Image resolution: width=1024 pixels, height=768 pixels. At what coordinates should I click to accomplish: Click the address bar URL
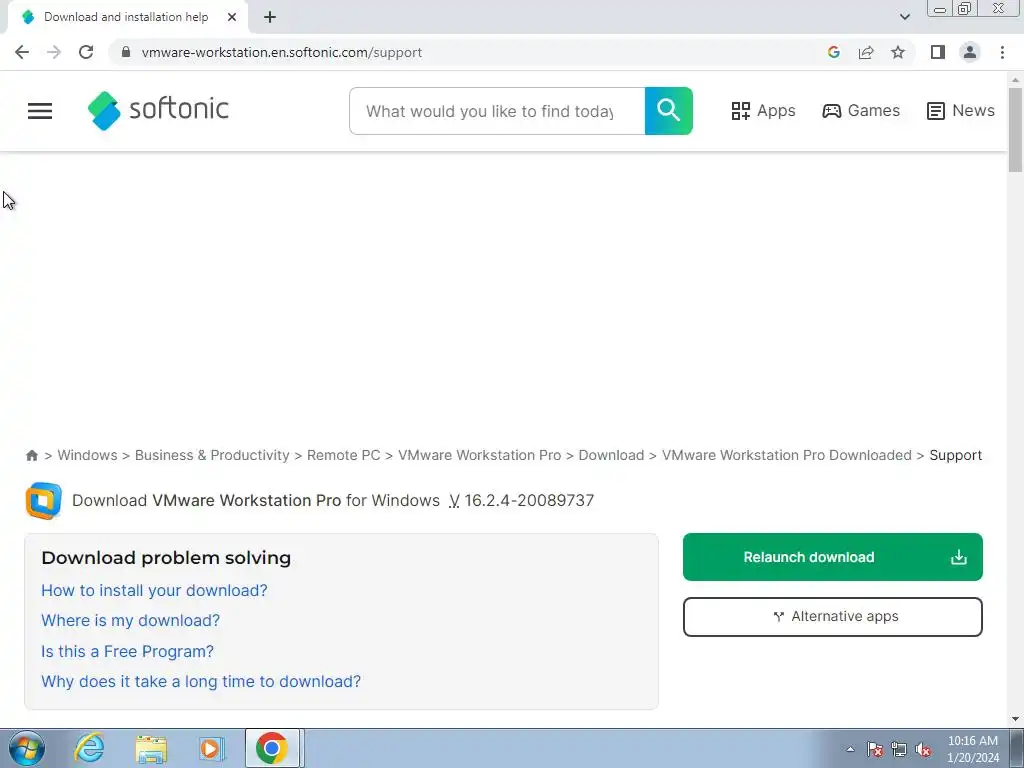point(281,52)
